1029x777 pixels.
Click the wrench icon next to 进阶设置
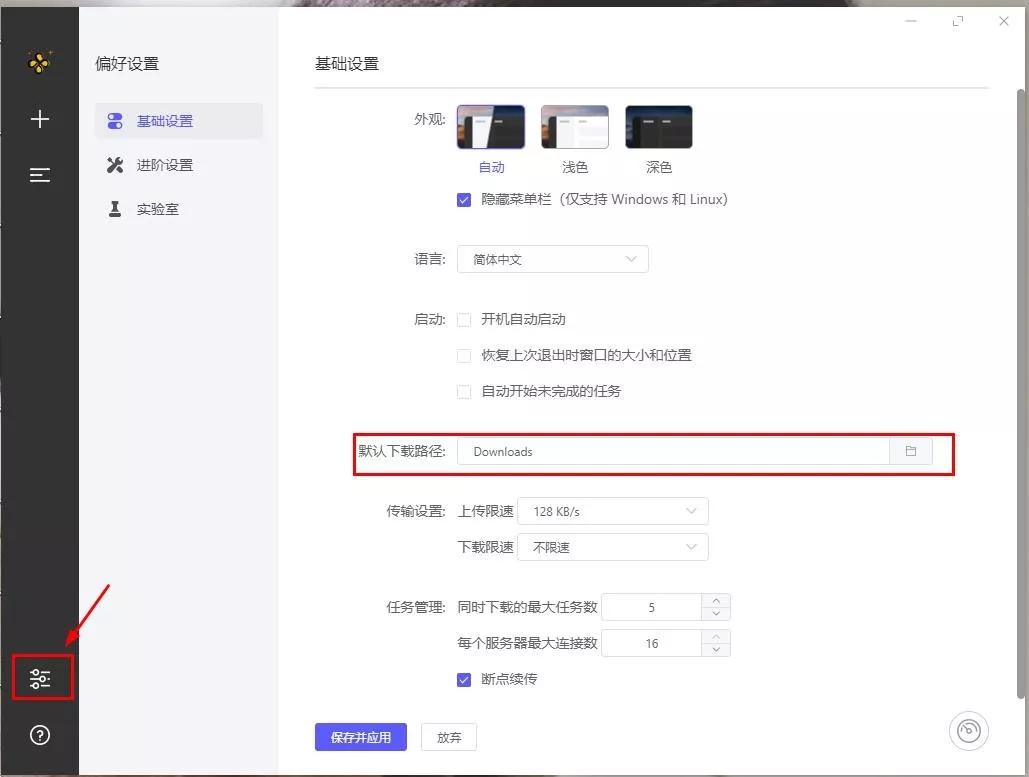(x=115, y=164)
